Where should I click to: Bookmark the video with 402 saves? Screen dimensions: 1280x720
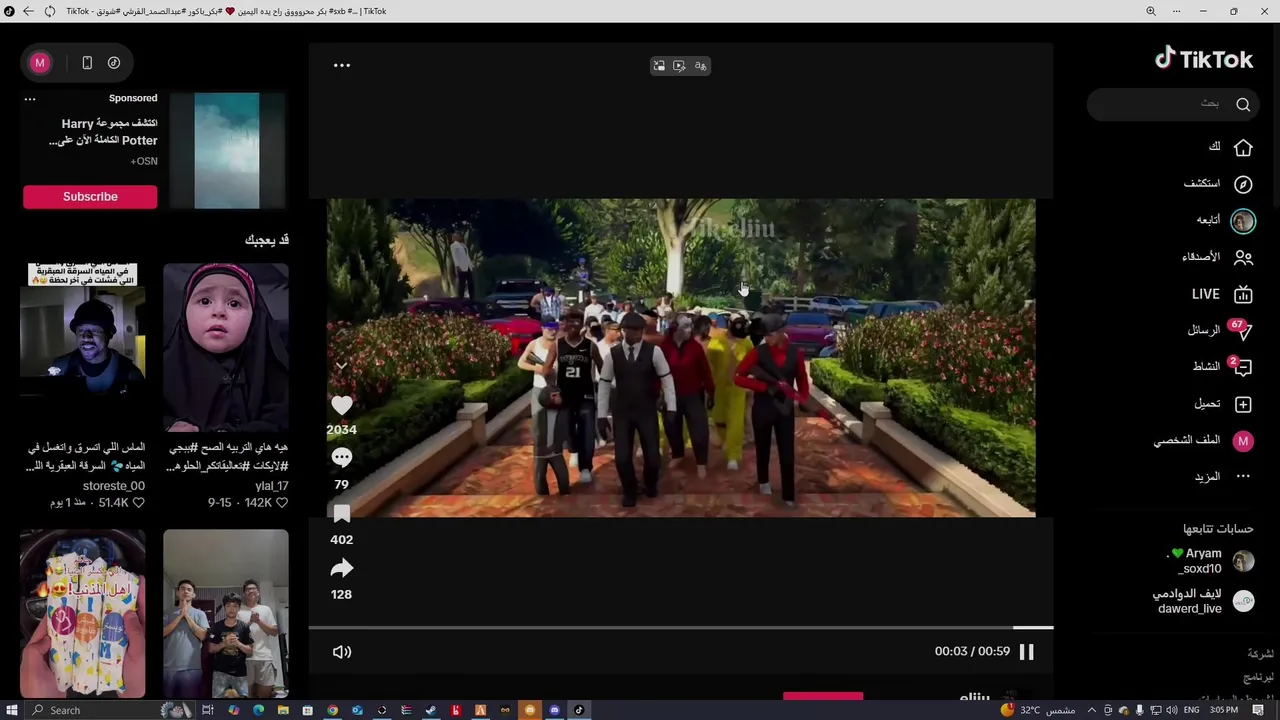tap(342, 514)
